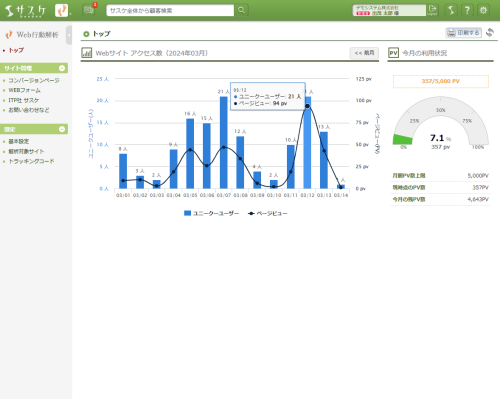
Task: Collapse the settings section toggle
Action: [x=62, y=129]
